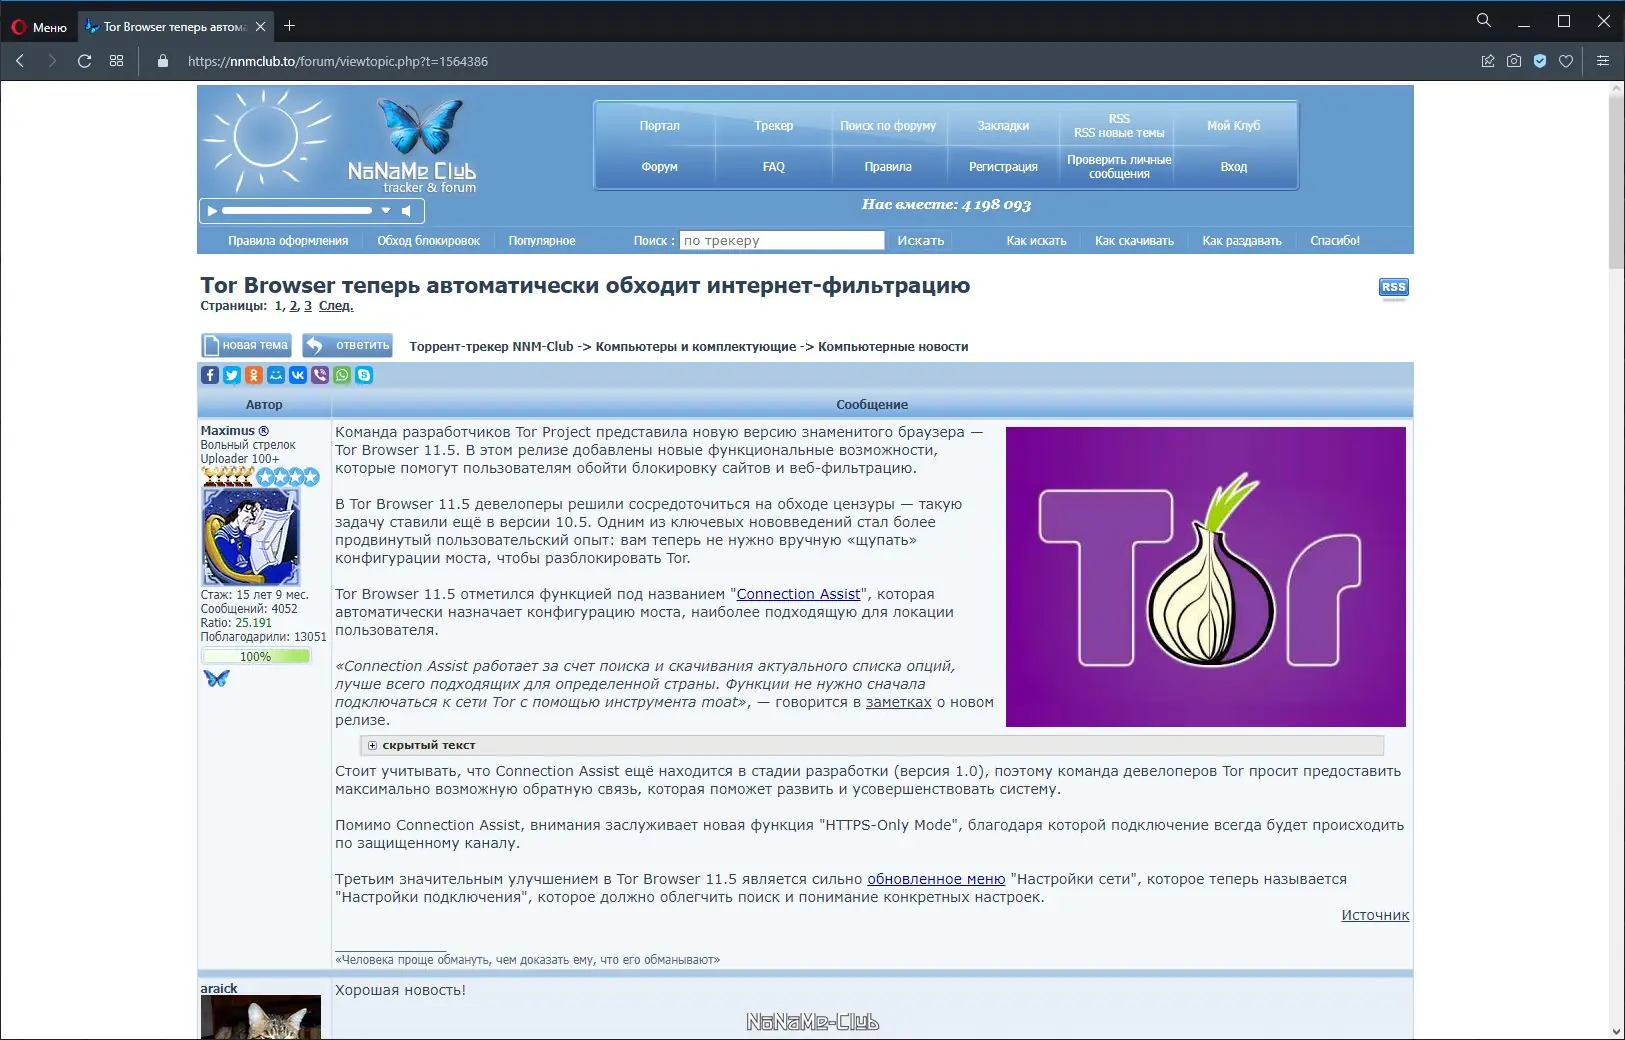Share topic via WhatsApp
The height and width of the screenshot is (1040, 1625).
pos(342,375)
